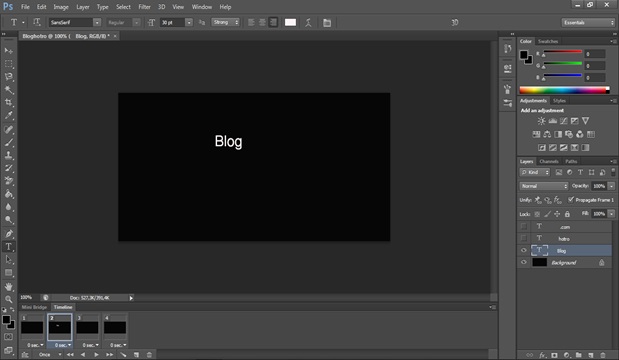Image resolution: width=619 pixels, height=360 pixels.
Task: Click the color spectrum ramp
Action: click(564, 90)
